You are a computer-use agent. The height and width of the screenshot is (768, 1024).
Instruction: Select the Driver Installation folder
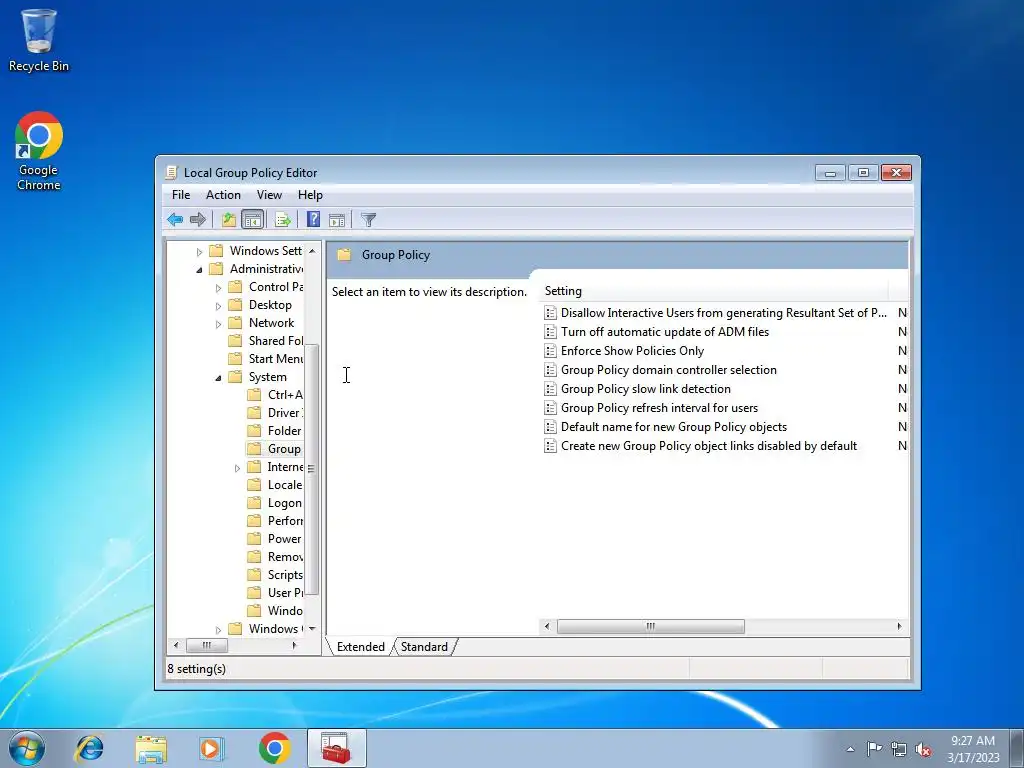pyautogui.click(x=276, y=413)
